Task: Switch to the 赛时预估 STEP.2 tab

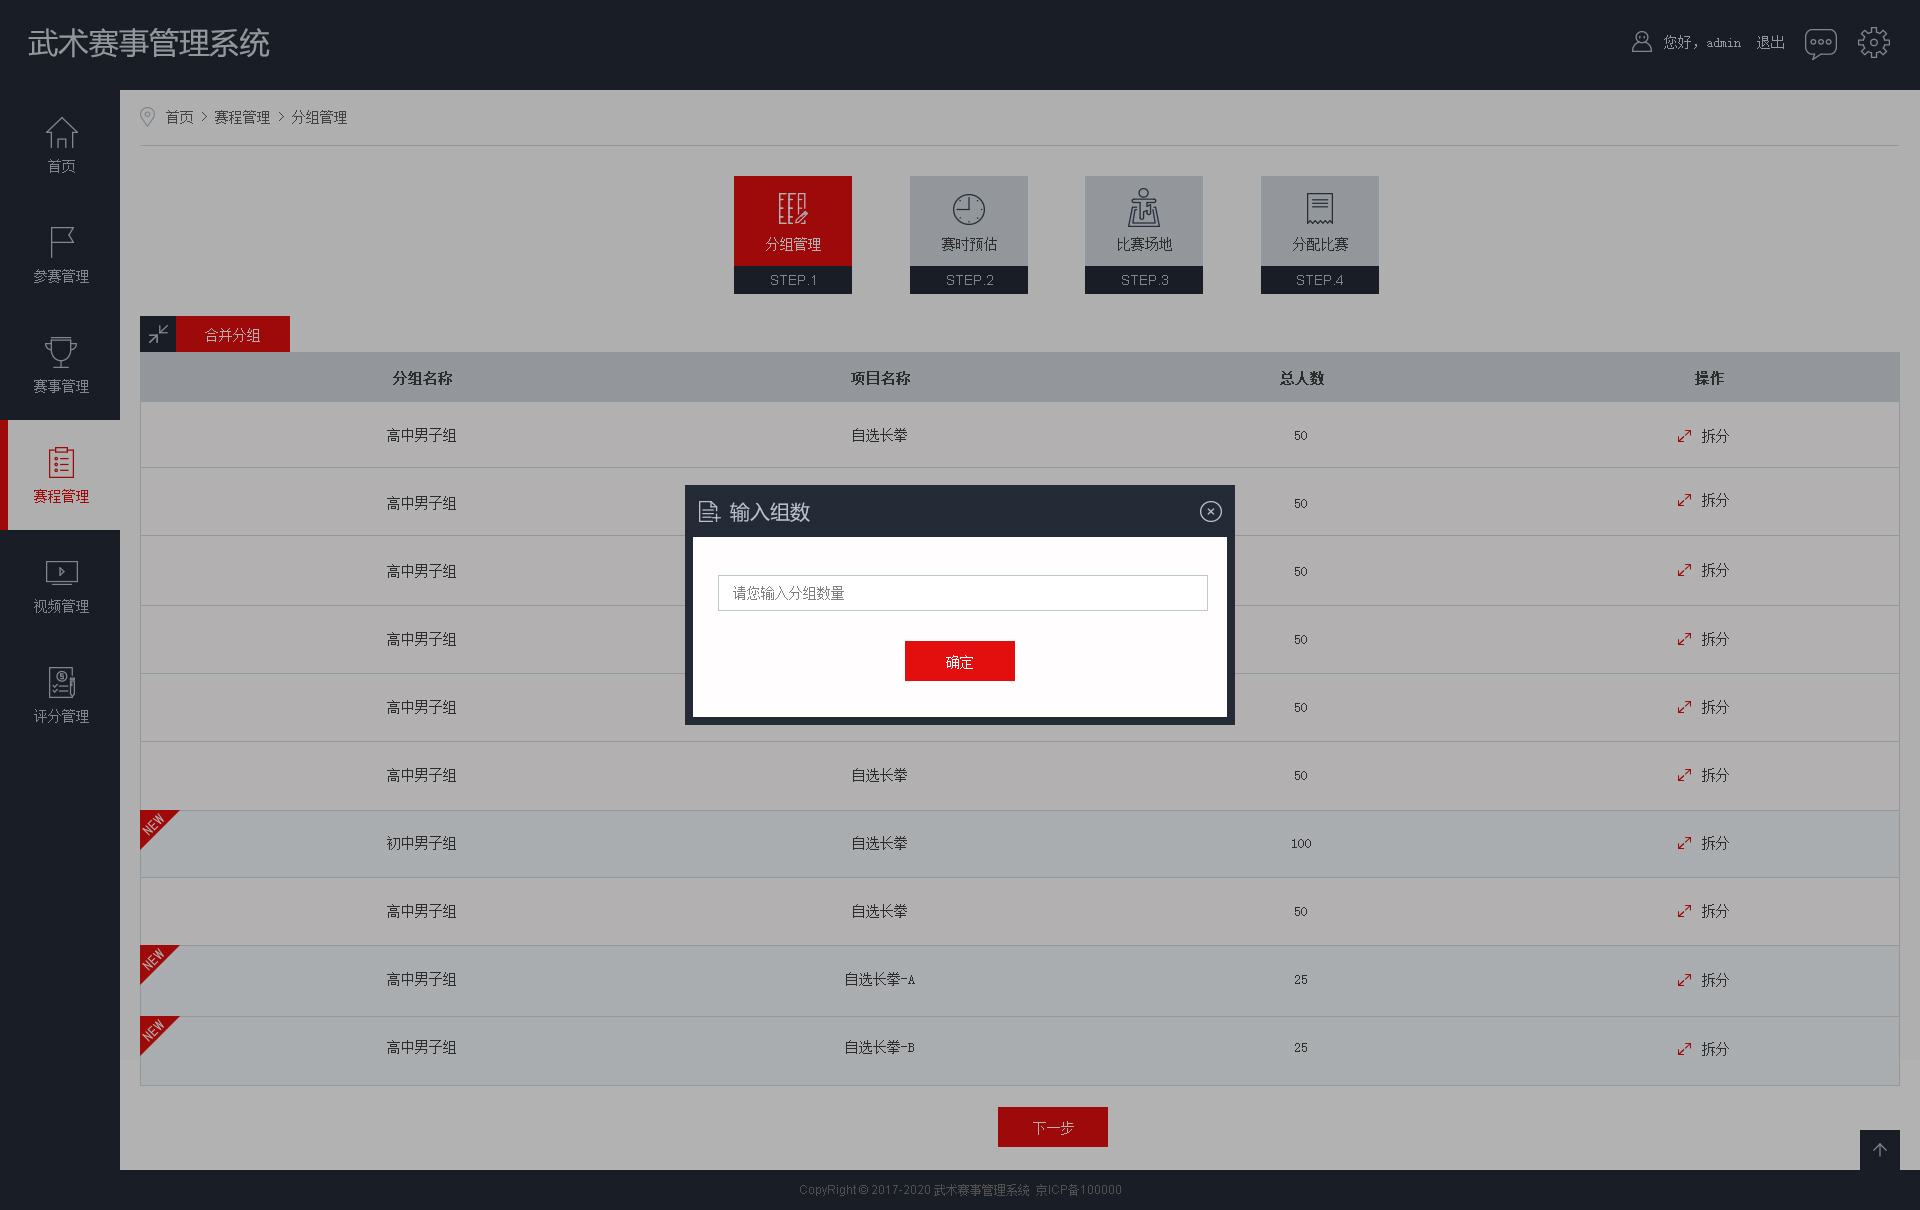Action: [x=968, y=234]
